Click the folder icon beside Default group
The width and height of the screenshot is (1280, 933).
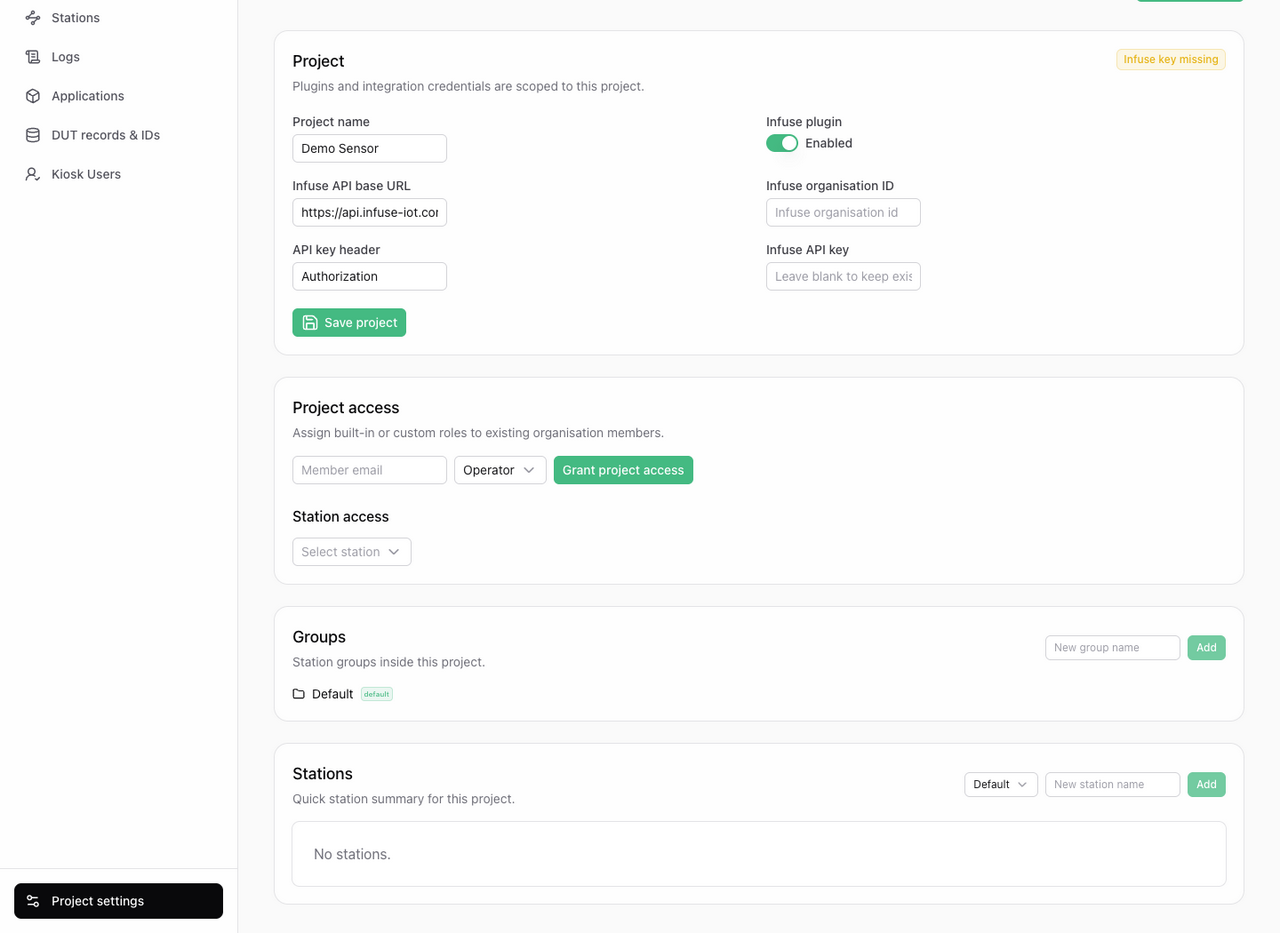tap(299, 694)
